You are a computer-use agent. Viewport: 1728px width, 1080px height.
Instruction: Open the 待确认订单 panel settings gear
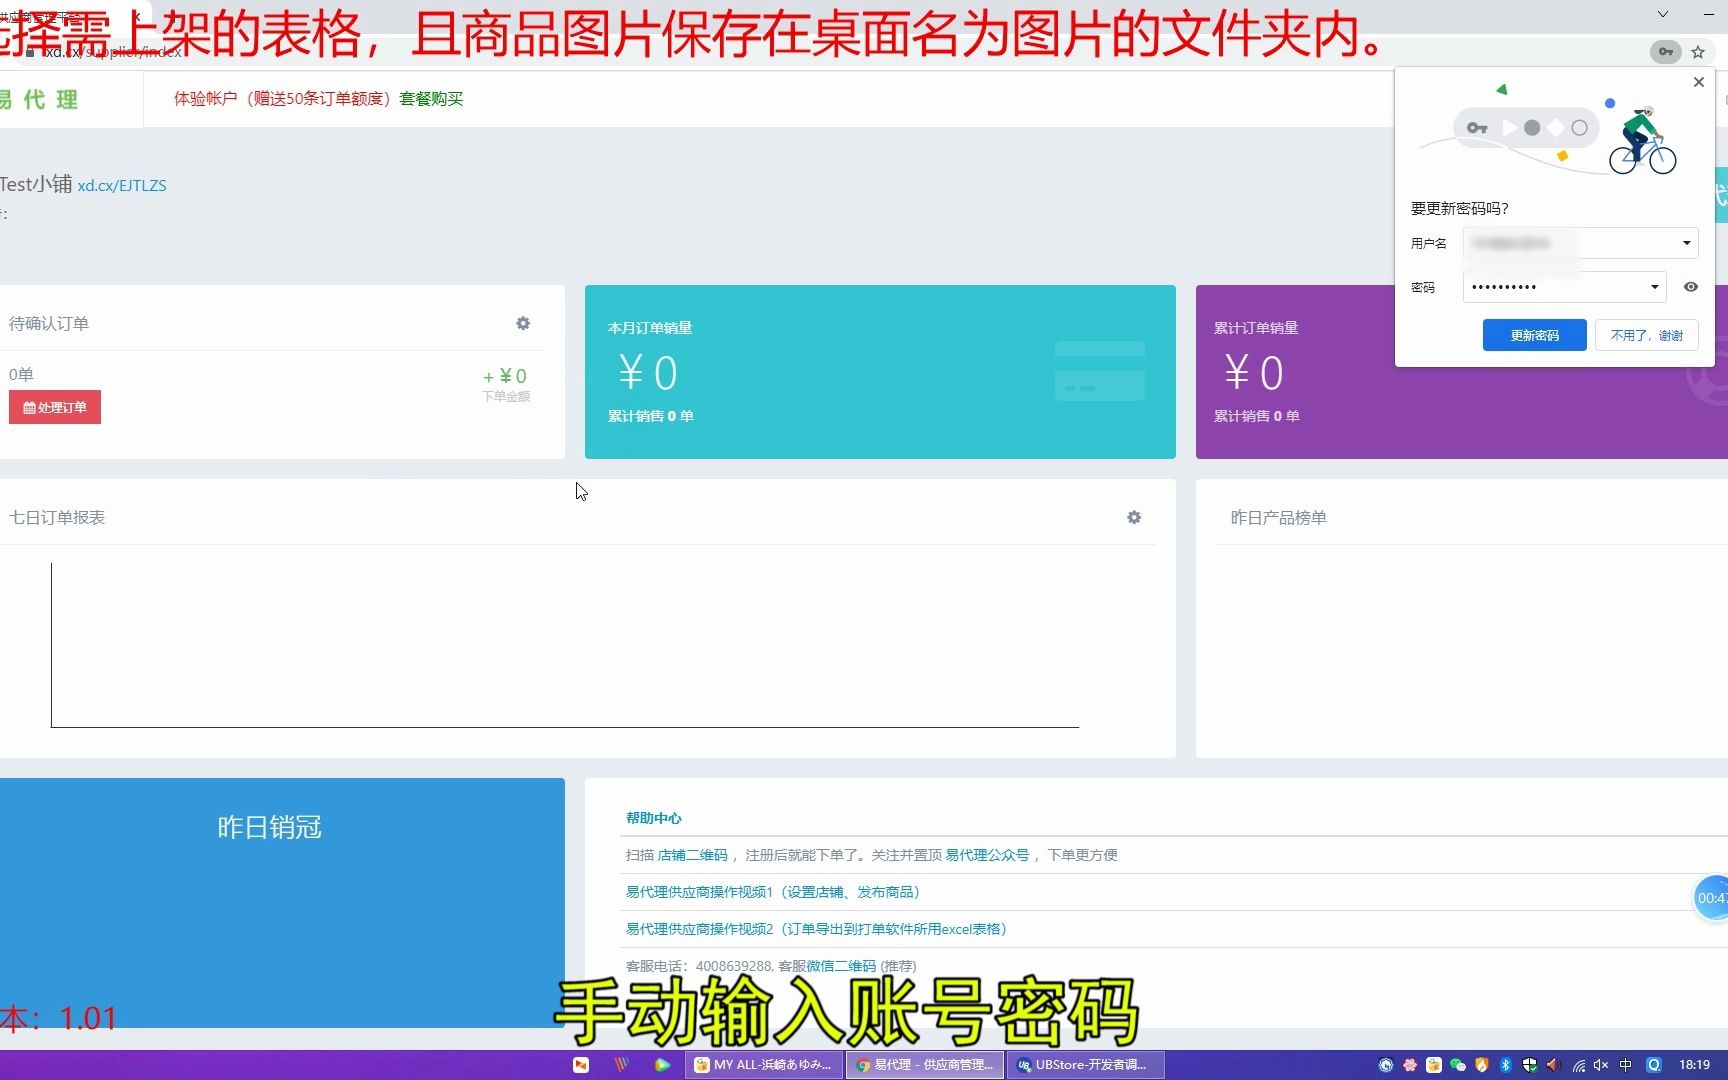coord(522,323)
